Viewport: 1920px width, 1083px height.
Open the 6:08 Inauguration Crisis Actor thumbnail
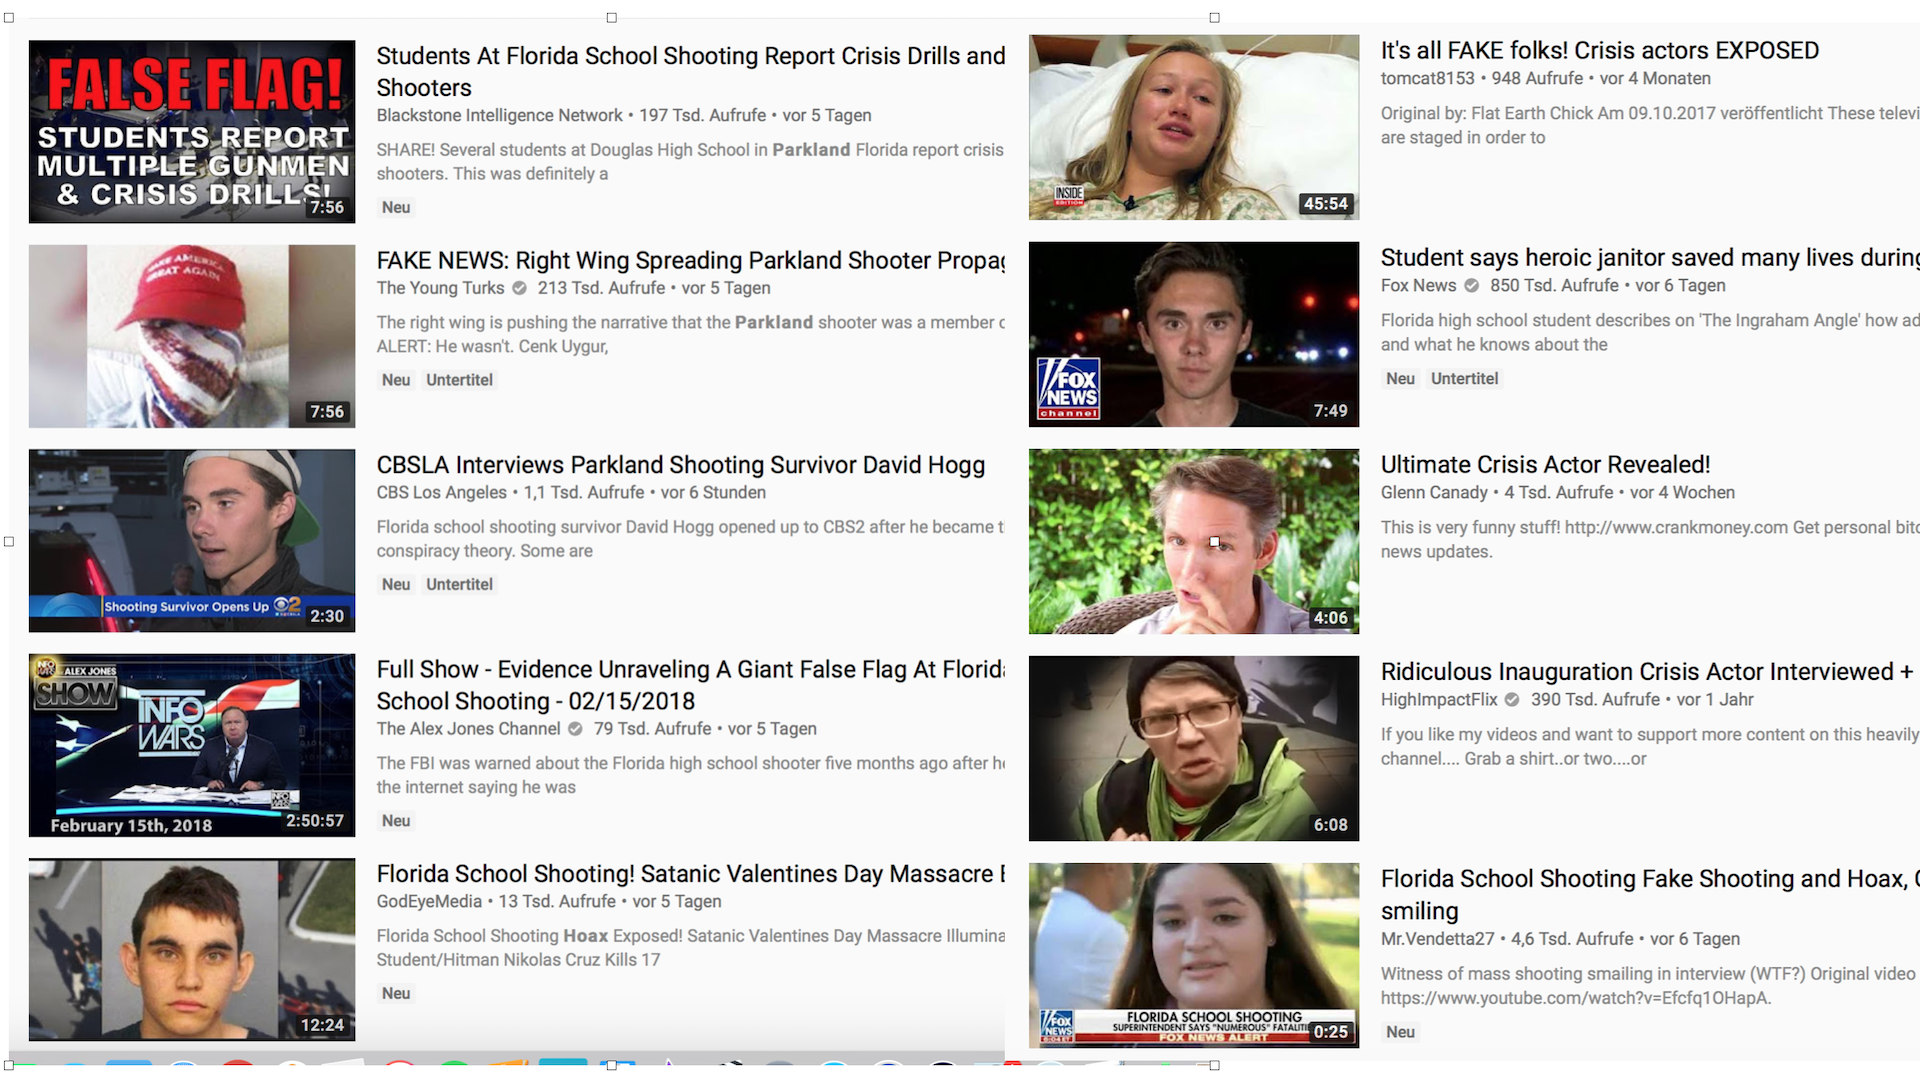pyautogui.click(x=1194, y=748)
